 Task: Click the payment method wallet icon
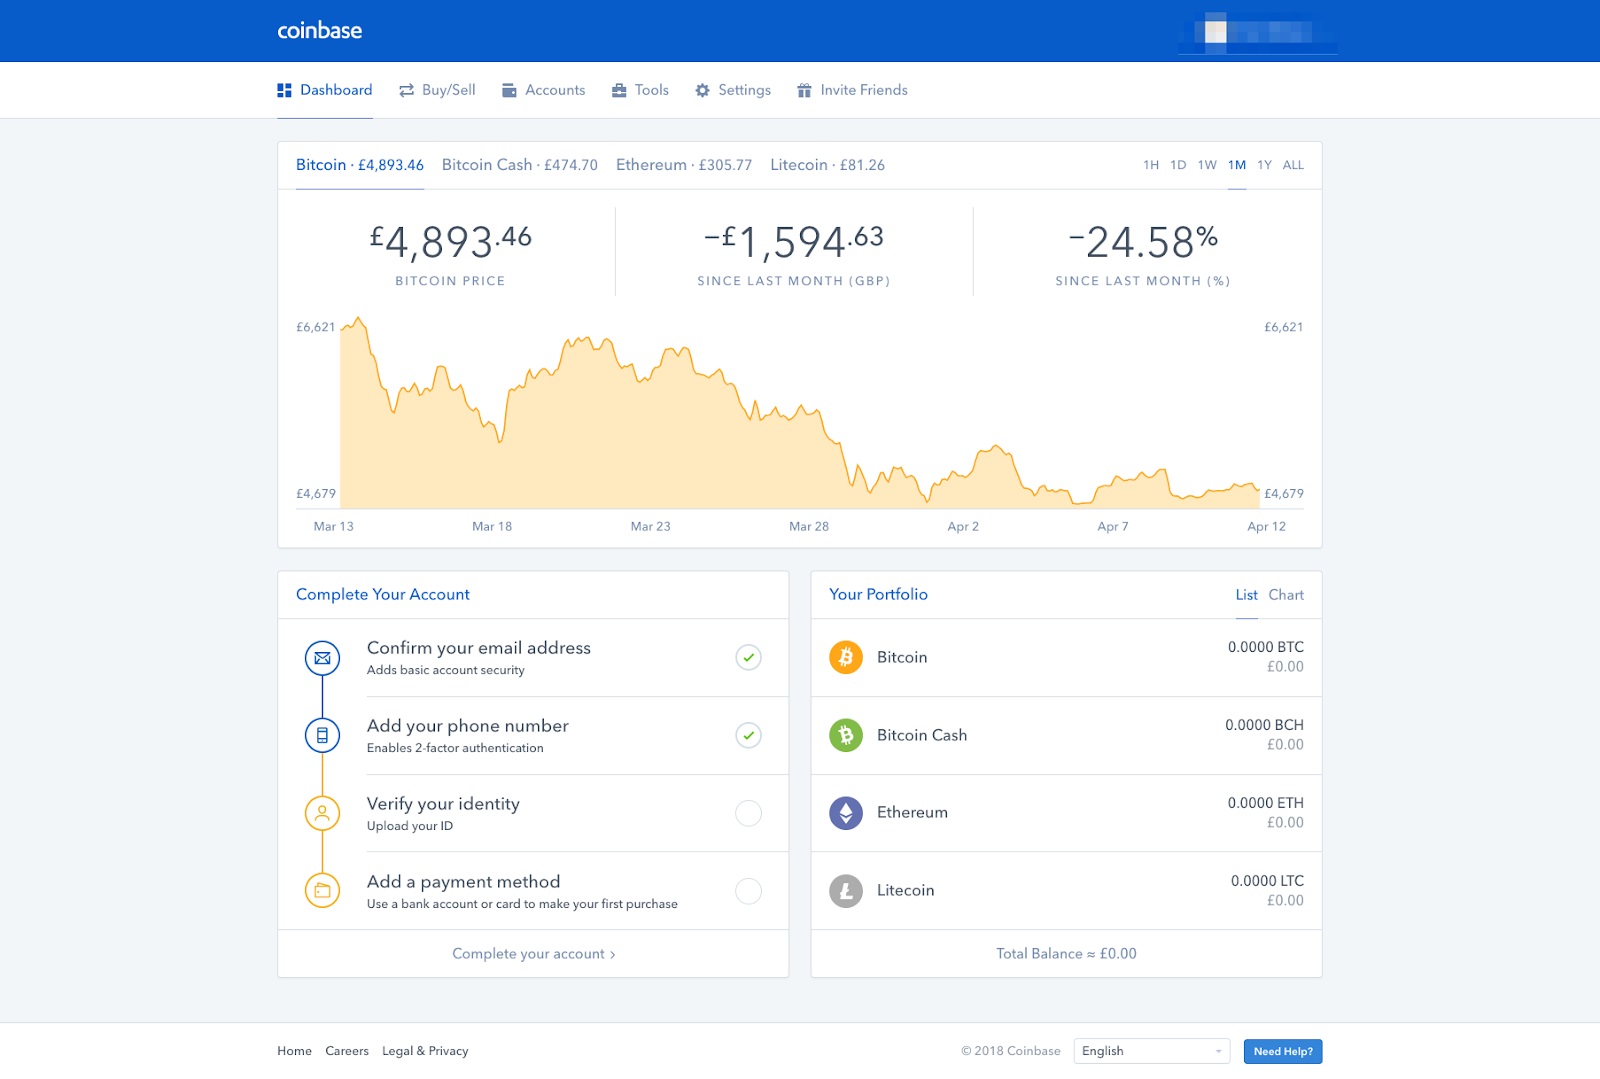322,890
